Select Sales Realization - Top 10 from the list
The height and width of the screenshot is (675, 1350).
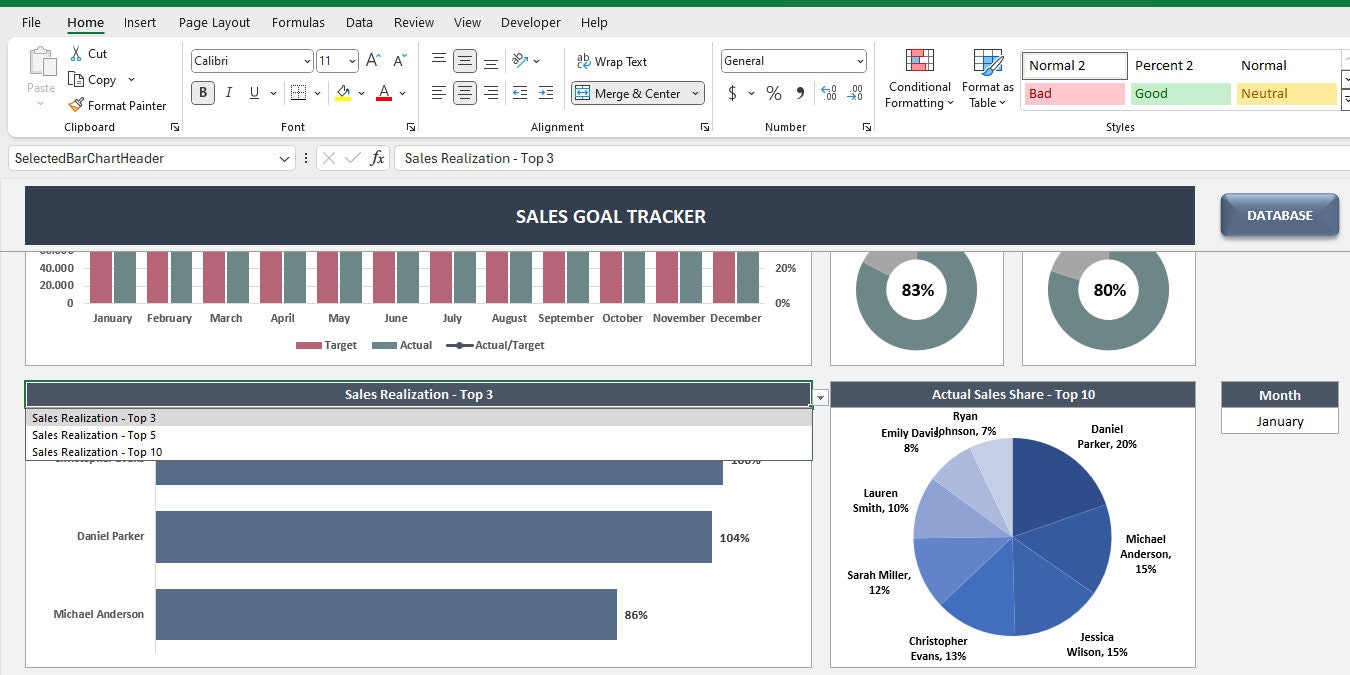[x=96, y=451]
